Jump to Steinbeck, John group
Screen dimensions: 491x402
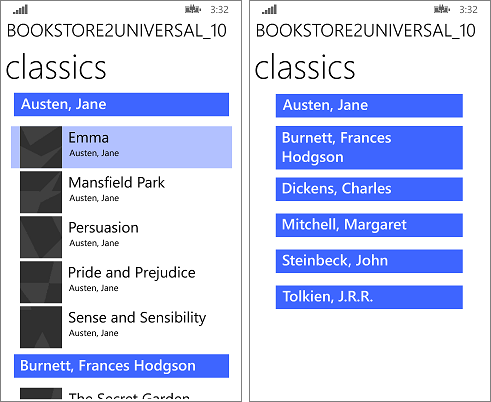[369, 261]
